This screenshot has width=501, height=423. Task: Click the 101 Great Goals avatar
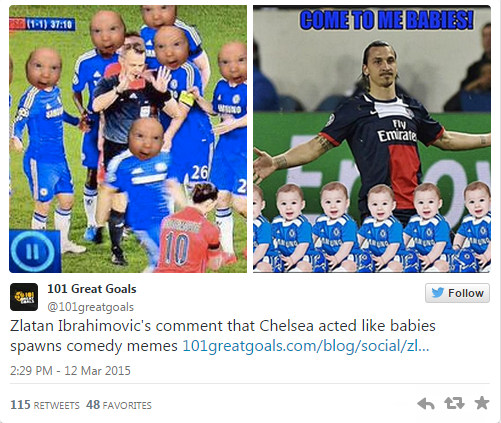[x=24, y=297]
